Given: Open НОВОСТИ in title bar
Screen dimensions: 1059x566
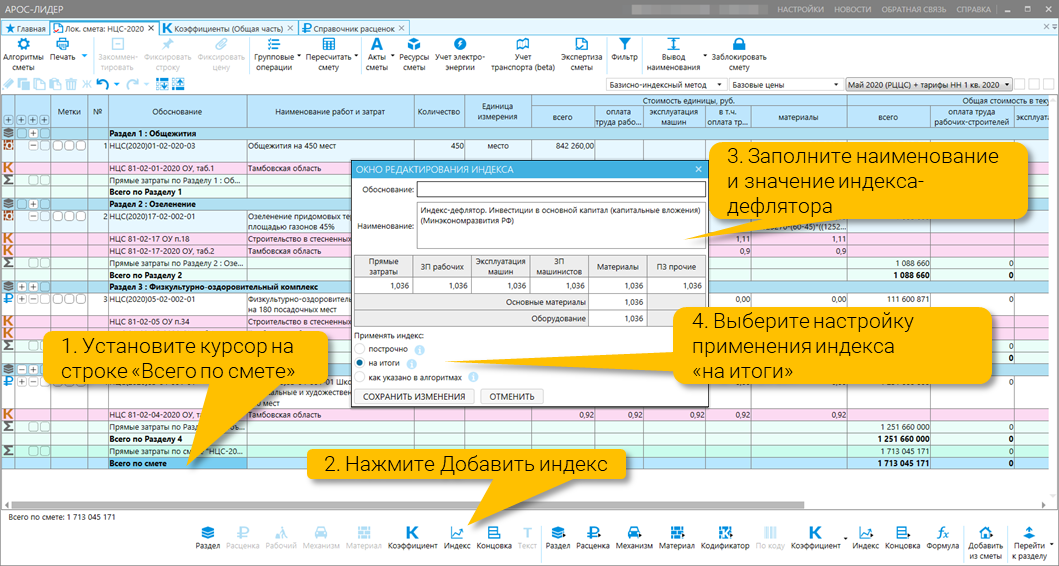Looking at the screenshot, I should pos(852,9).
